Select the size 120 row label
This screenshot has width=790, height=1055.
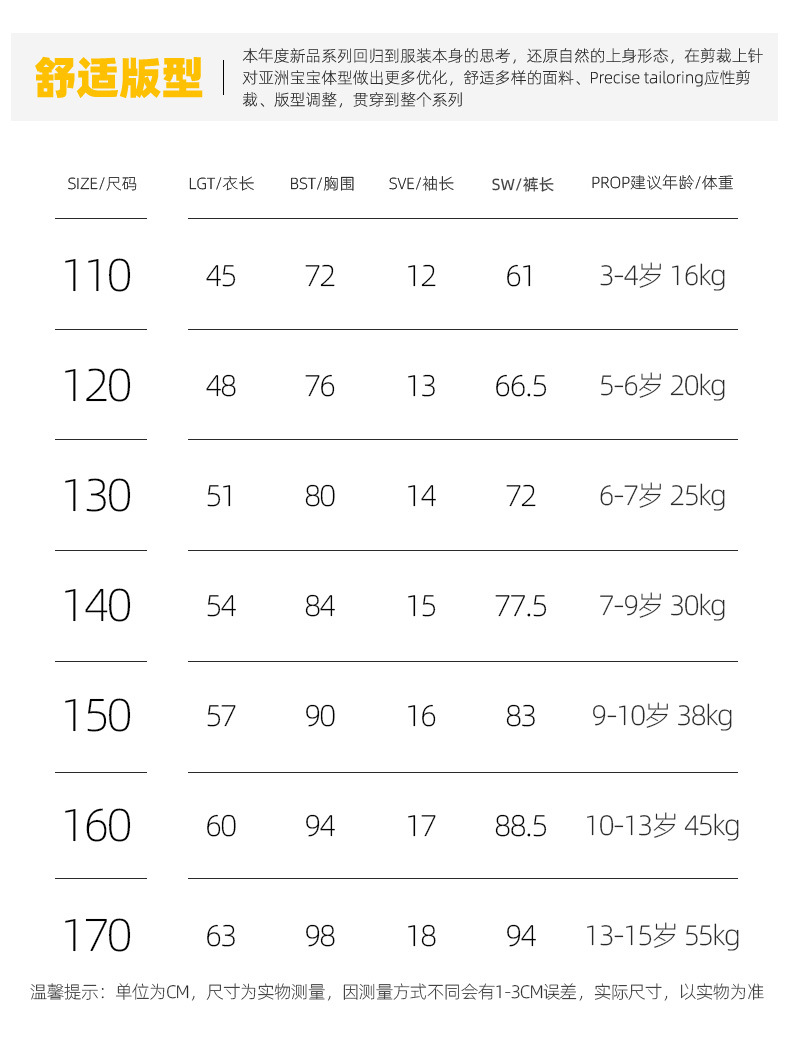click(x=97, y=386)
